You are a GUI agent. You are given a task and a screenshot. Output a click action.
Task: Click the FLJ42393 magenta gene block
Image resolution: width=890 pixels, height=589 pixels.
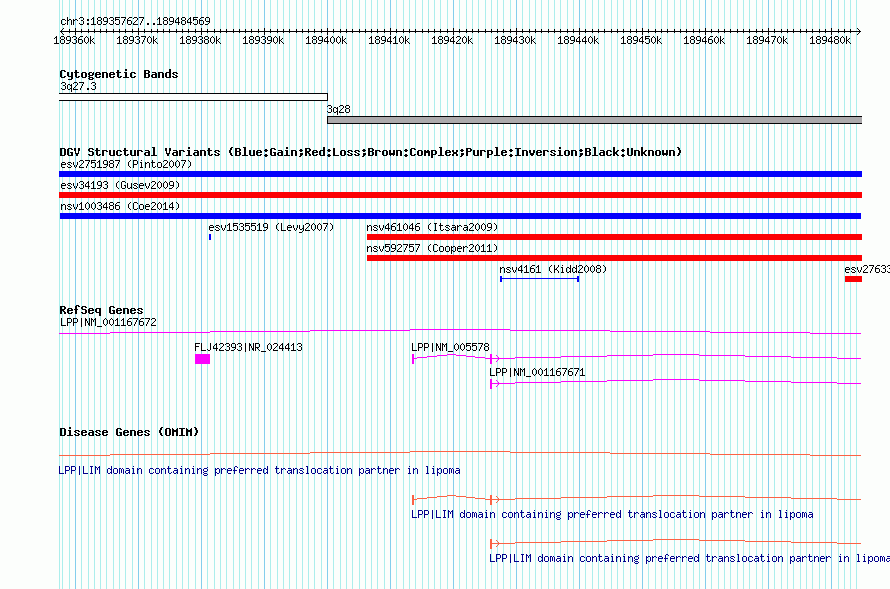point(203,359)
